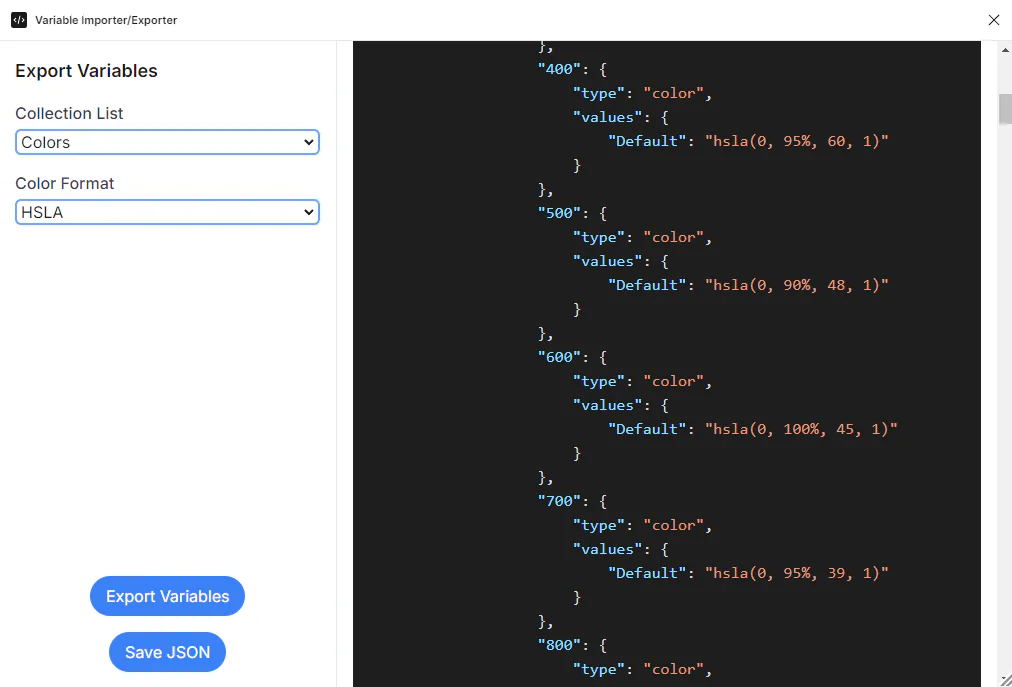Click "Default" key under the 500 entry
This screenshot has width=1012, height=687.
point(647,285)
